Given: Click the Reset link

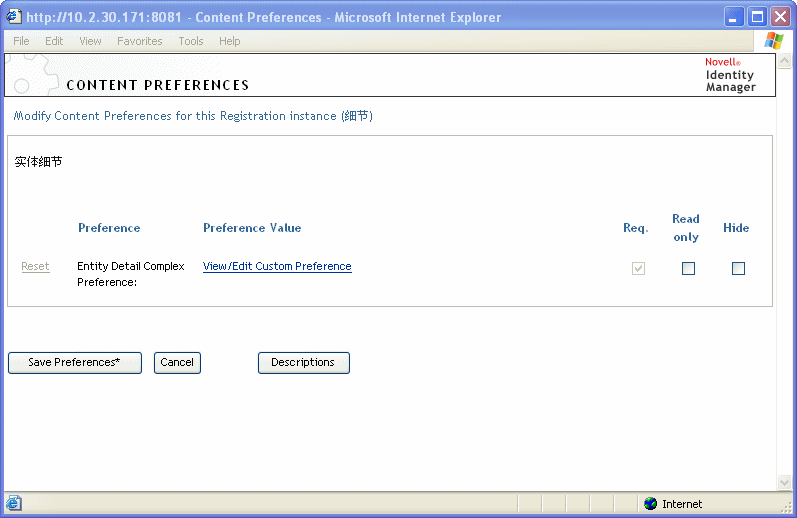Looking at the screenshot, I should click(36, 266).
